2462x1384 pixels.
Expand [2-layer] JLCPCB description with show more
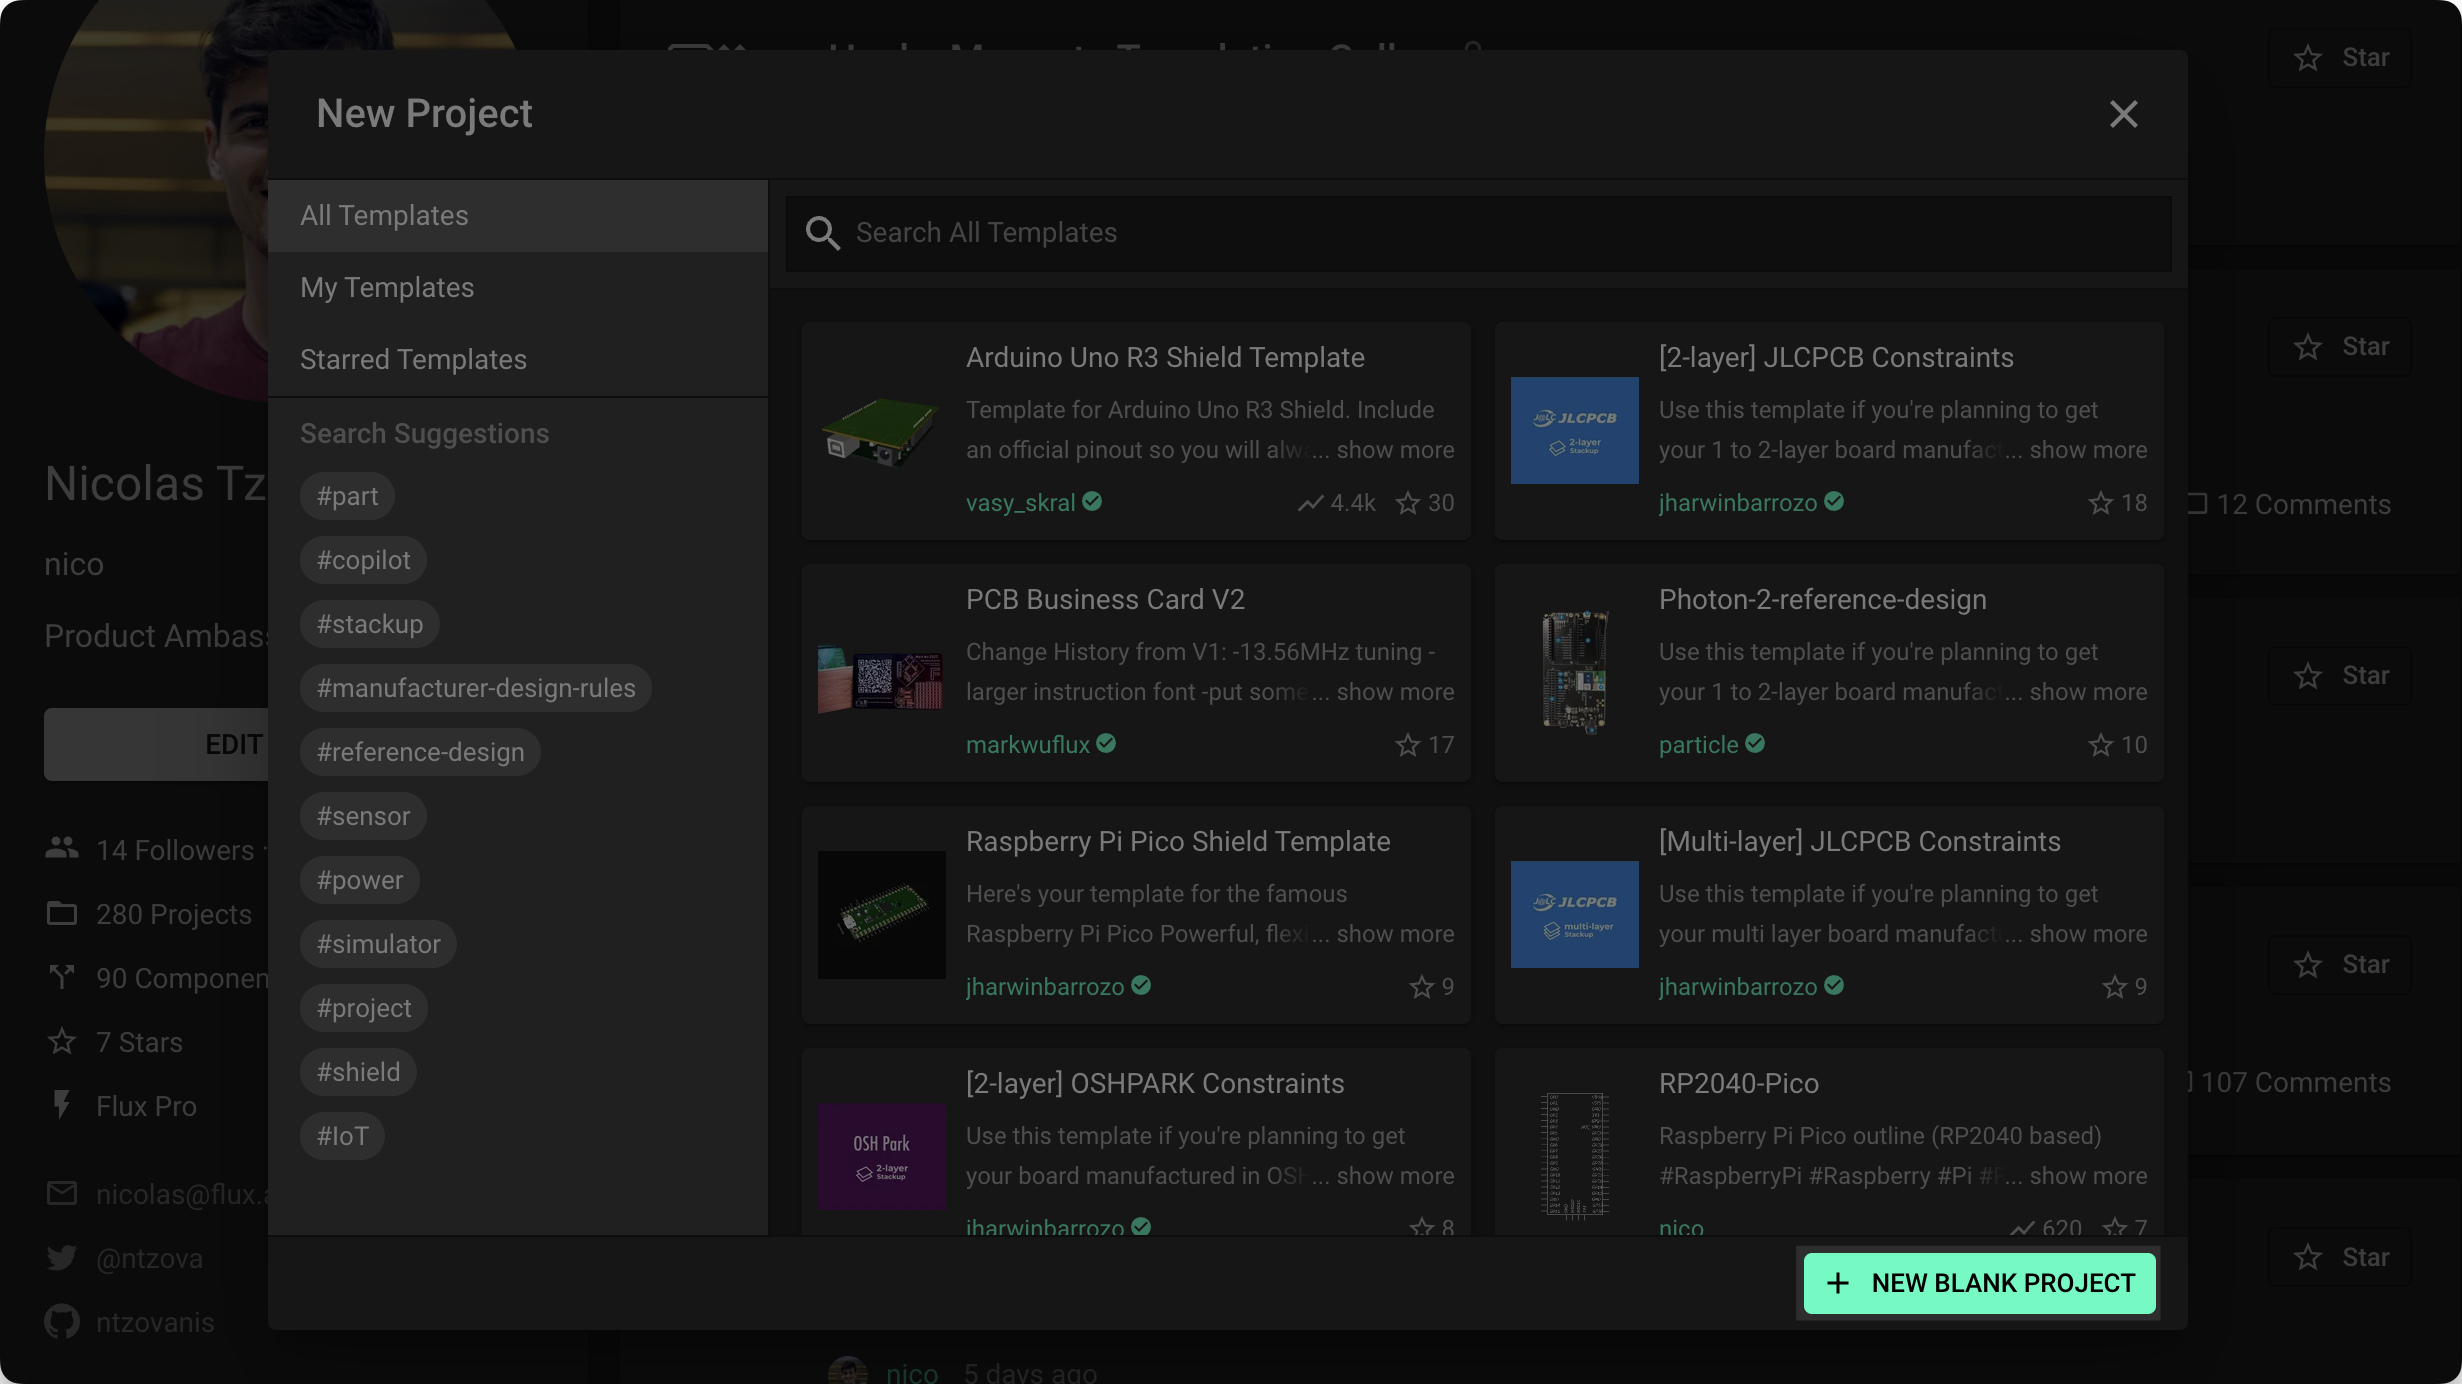(2088, 451)
